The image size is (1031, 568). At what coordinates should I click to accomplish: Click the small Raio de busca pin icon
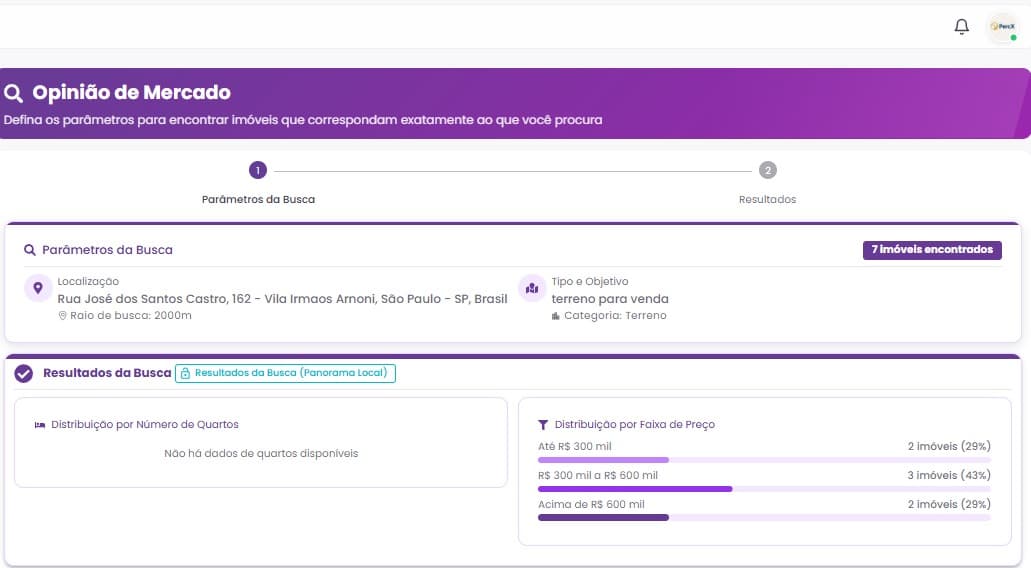(x=62, y=316)
